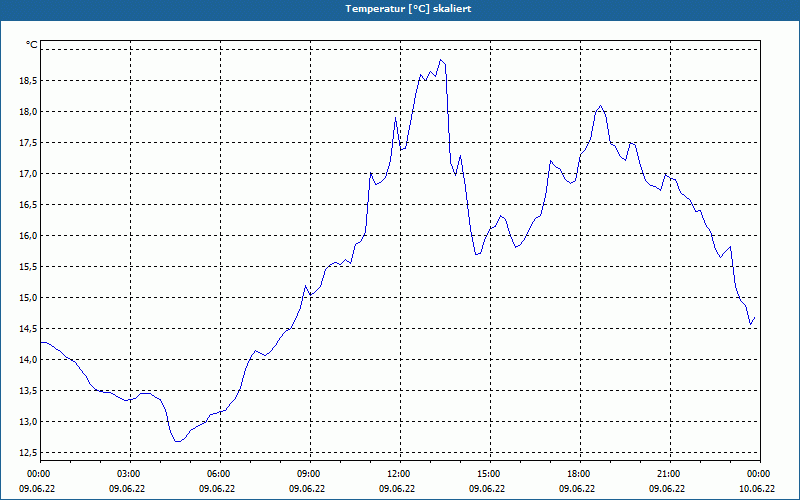Select the 06:00 x-axis time label
This screenshot has height=500, width=800.
(x=217, y=474)
